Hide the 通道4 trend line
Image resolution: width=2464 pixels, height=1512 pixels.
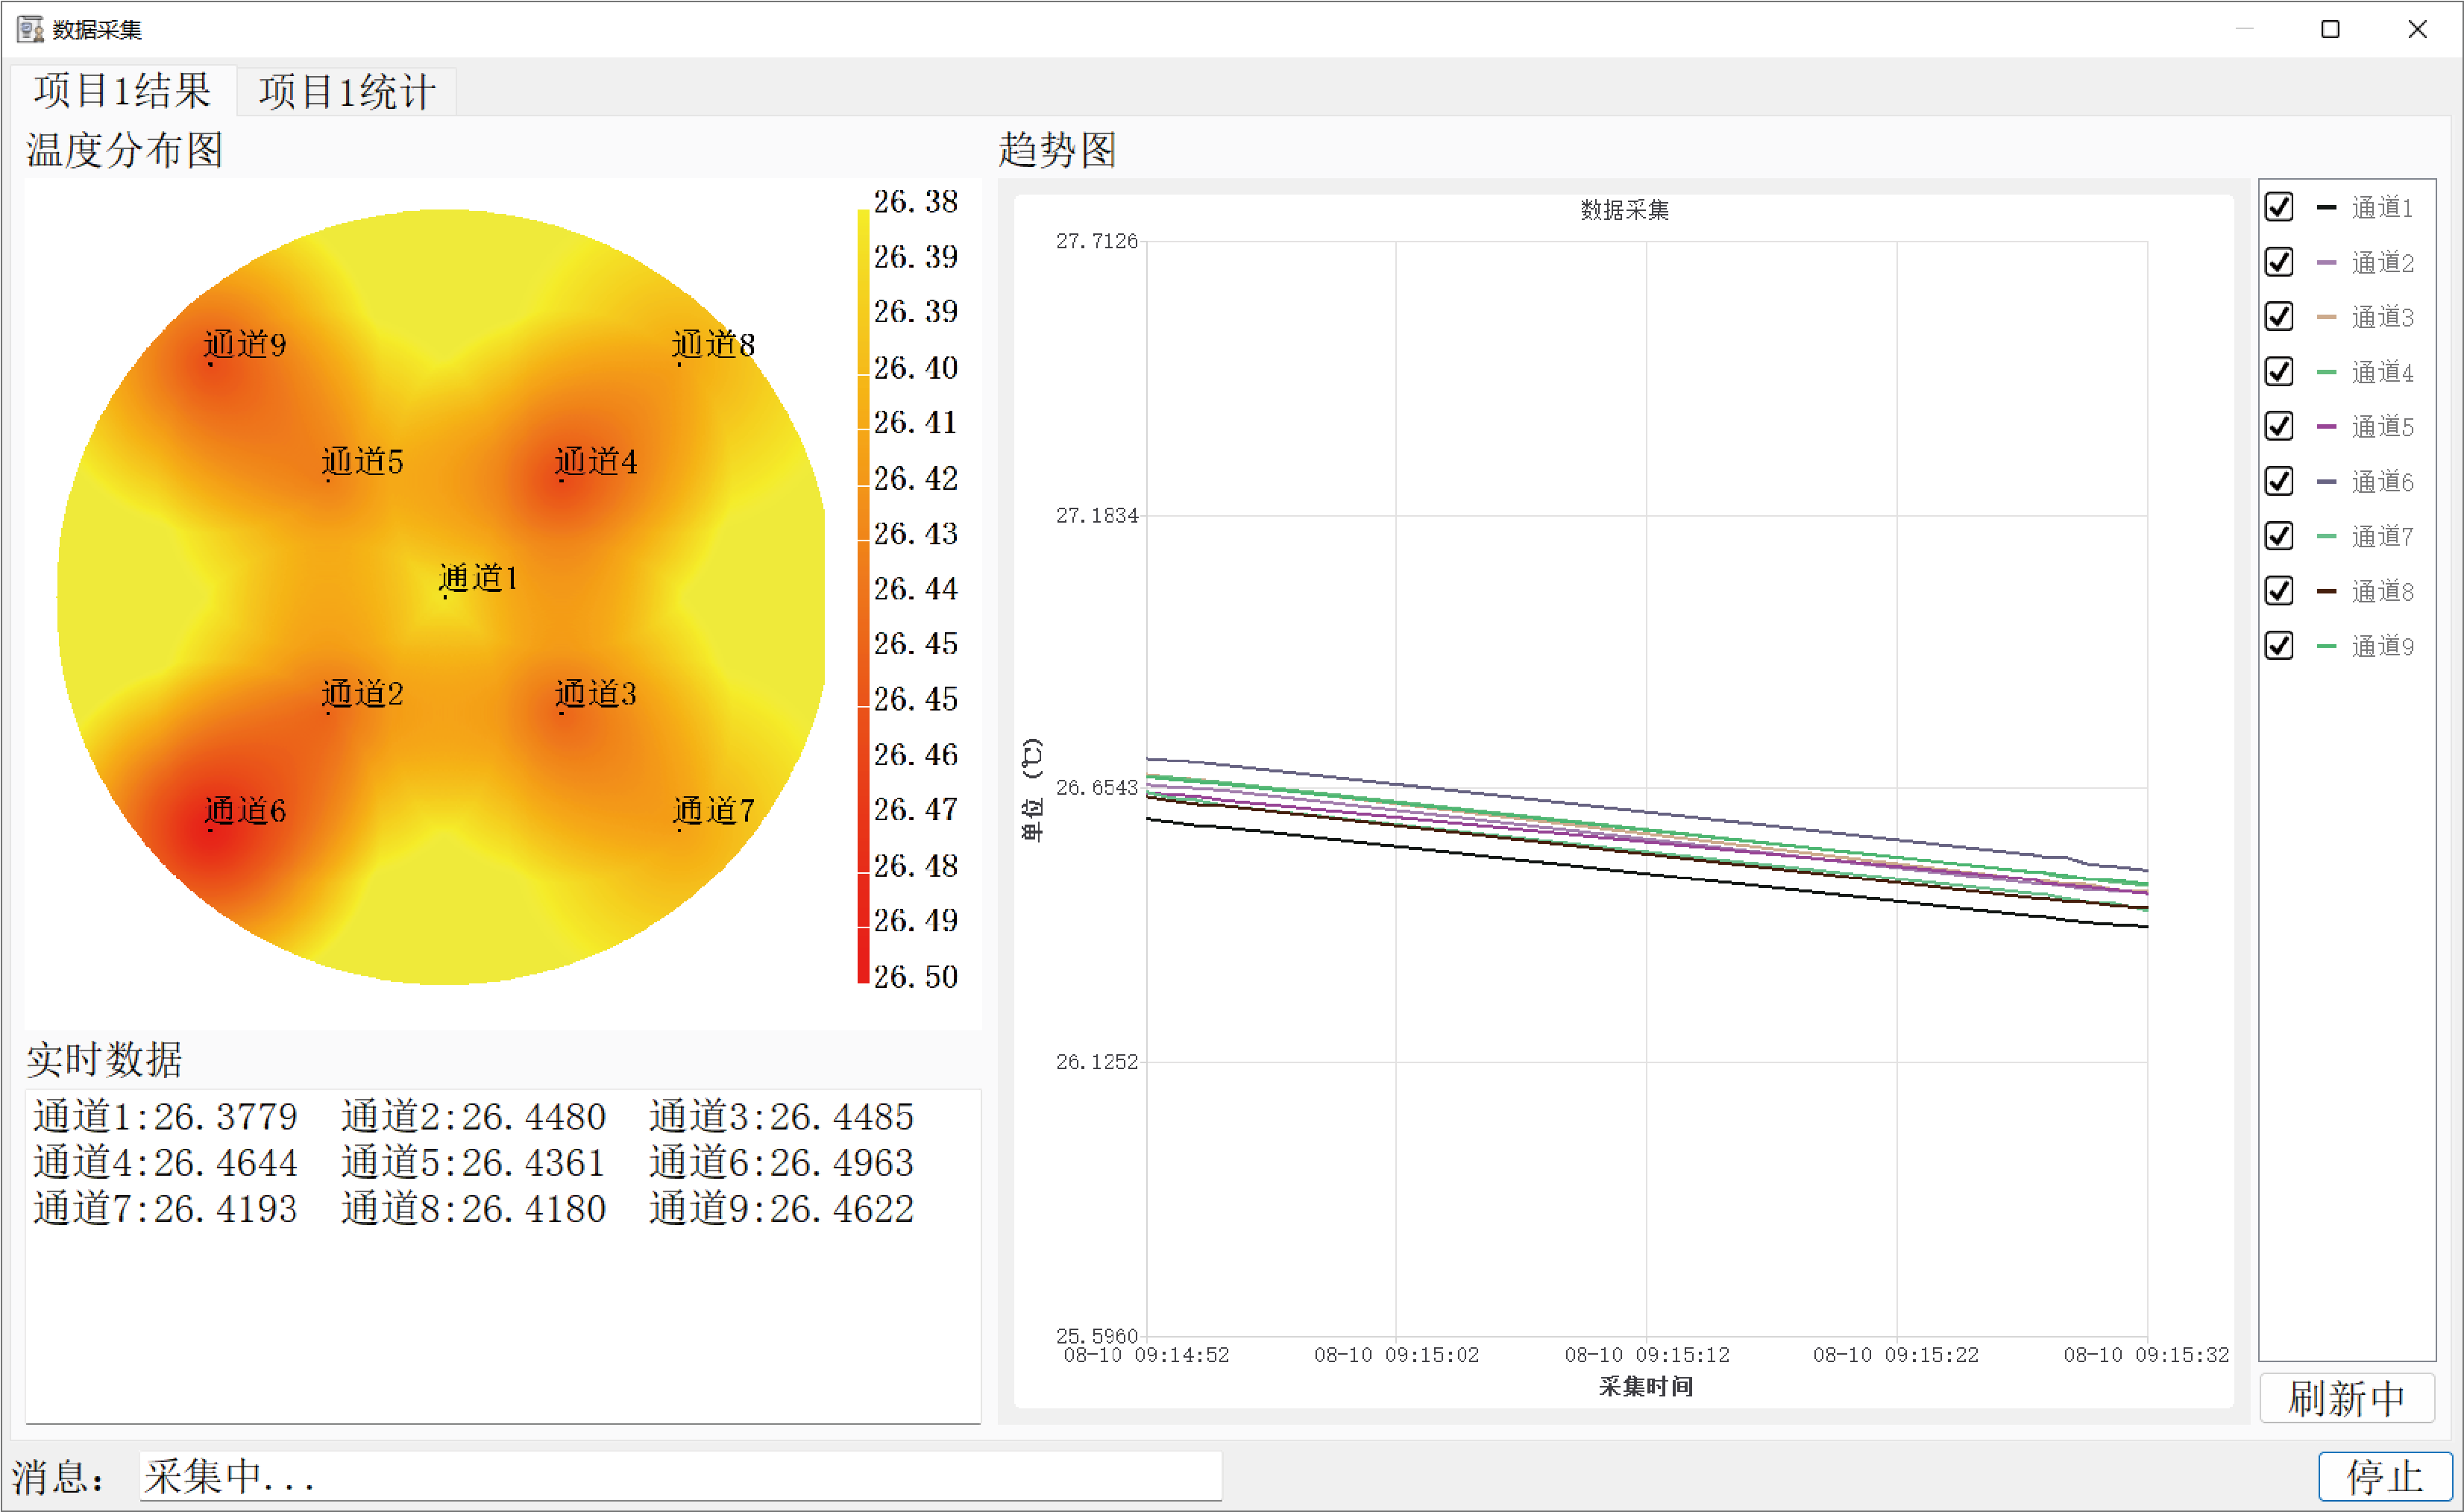(x=2279, y=372)
